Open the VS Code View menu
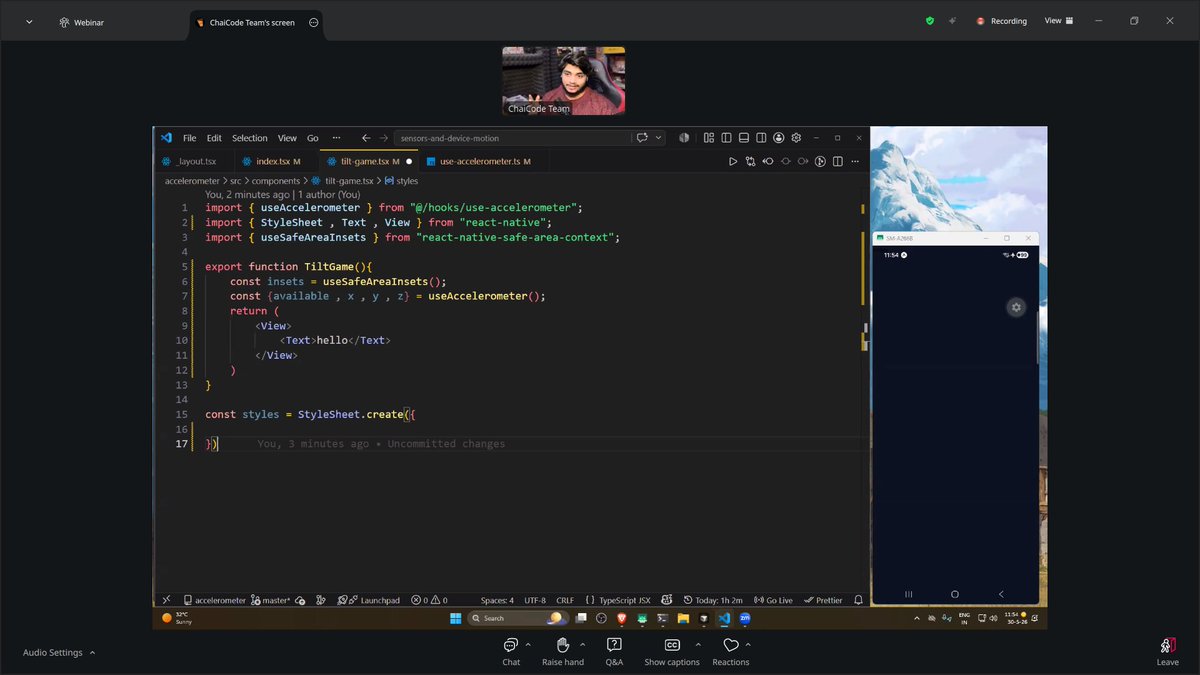Image resolution: width=1200 pixels, height=675 pixels. pos(287,138)
